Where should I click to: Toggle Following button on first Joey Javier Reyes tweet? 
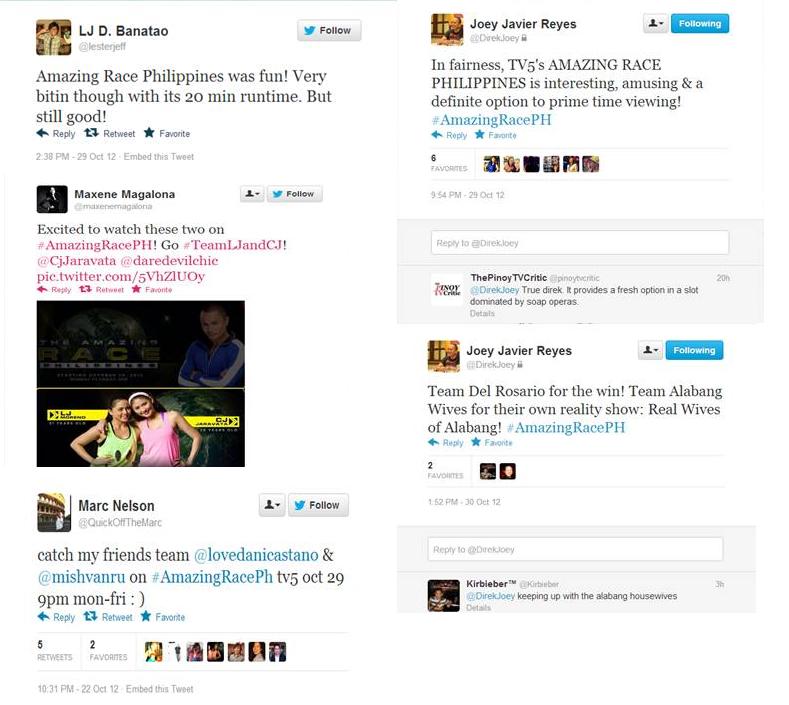point(699,24)
